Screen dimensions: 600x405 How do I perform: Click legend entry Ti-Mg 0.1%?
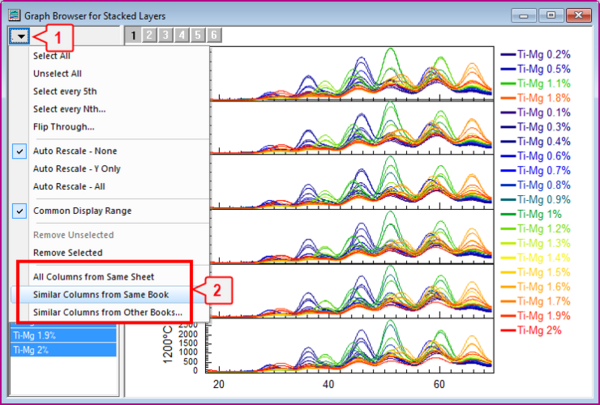pos(535,113)
